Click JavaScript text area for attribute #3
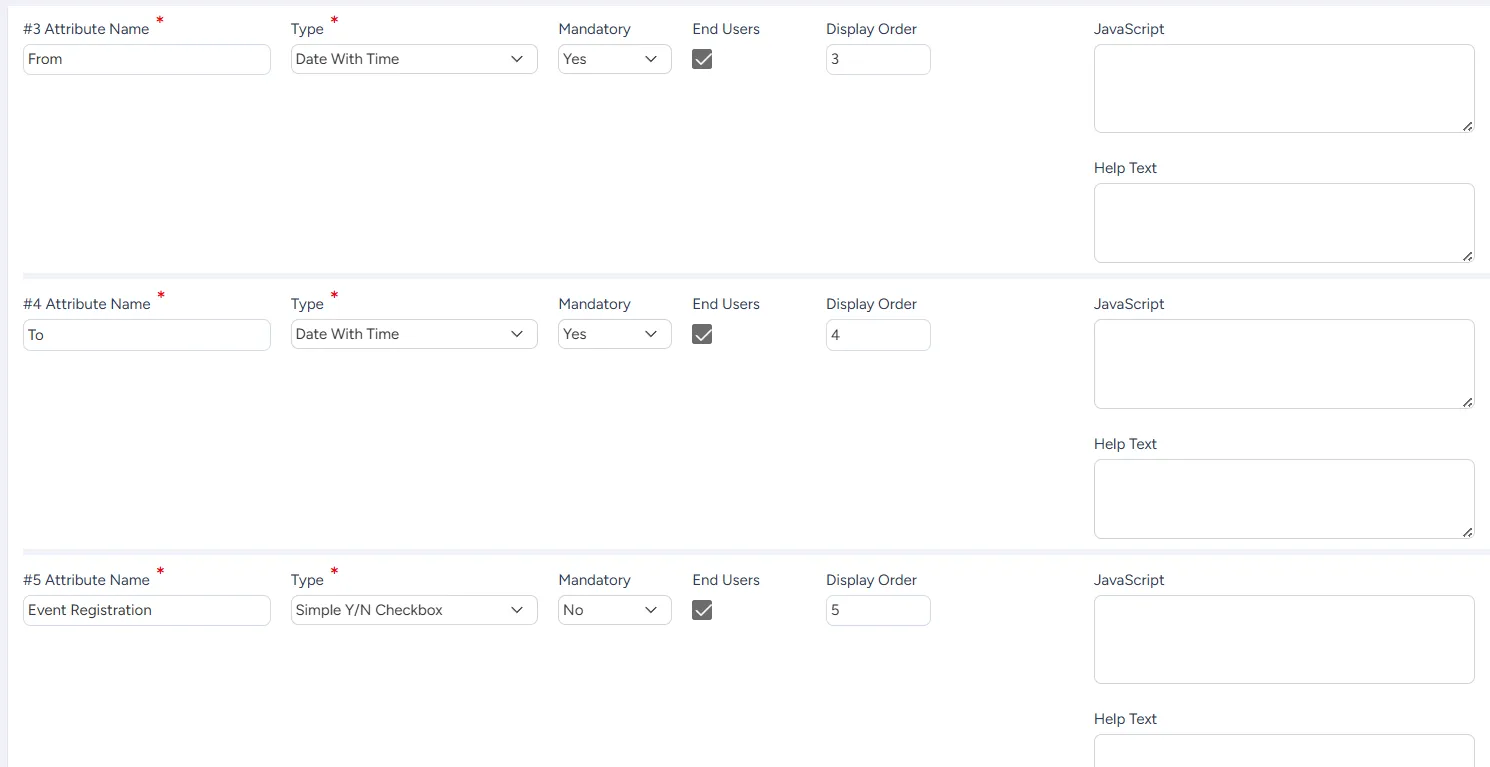 (1284, 88)
